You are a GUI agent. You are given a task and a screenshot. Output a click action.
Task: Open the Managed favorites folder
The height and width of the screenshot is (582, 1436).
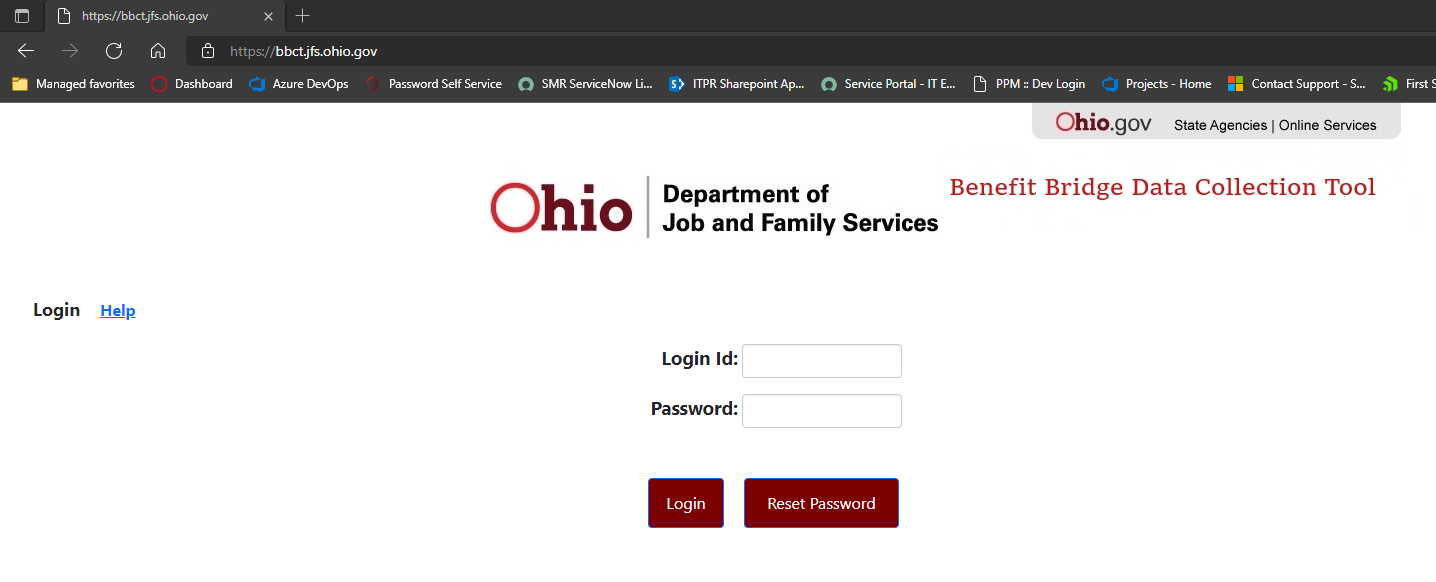[x=73, y=84]
